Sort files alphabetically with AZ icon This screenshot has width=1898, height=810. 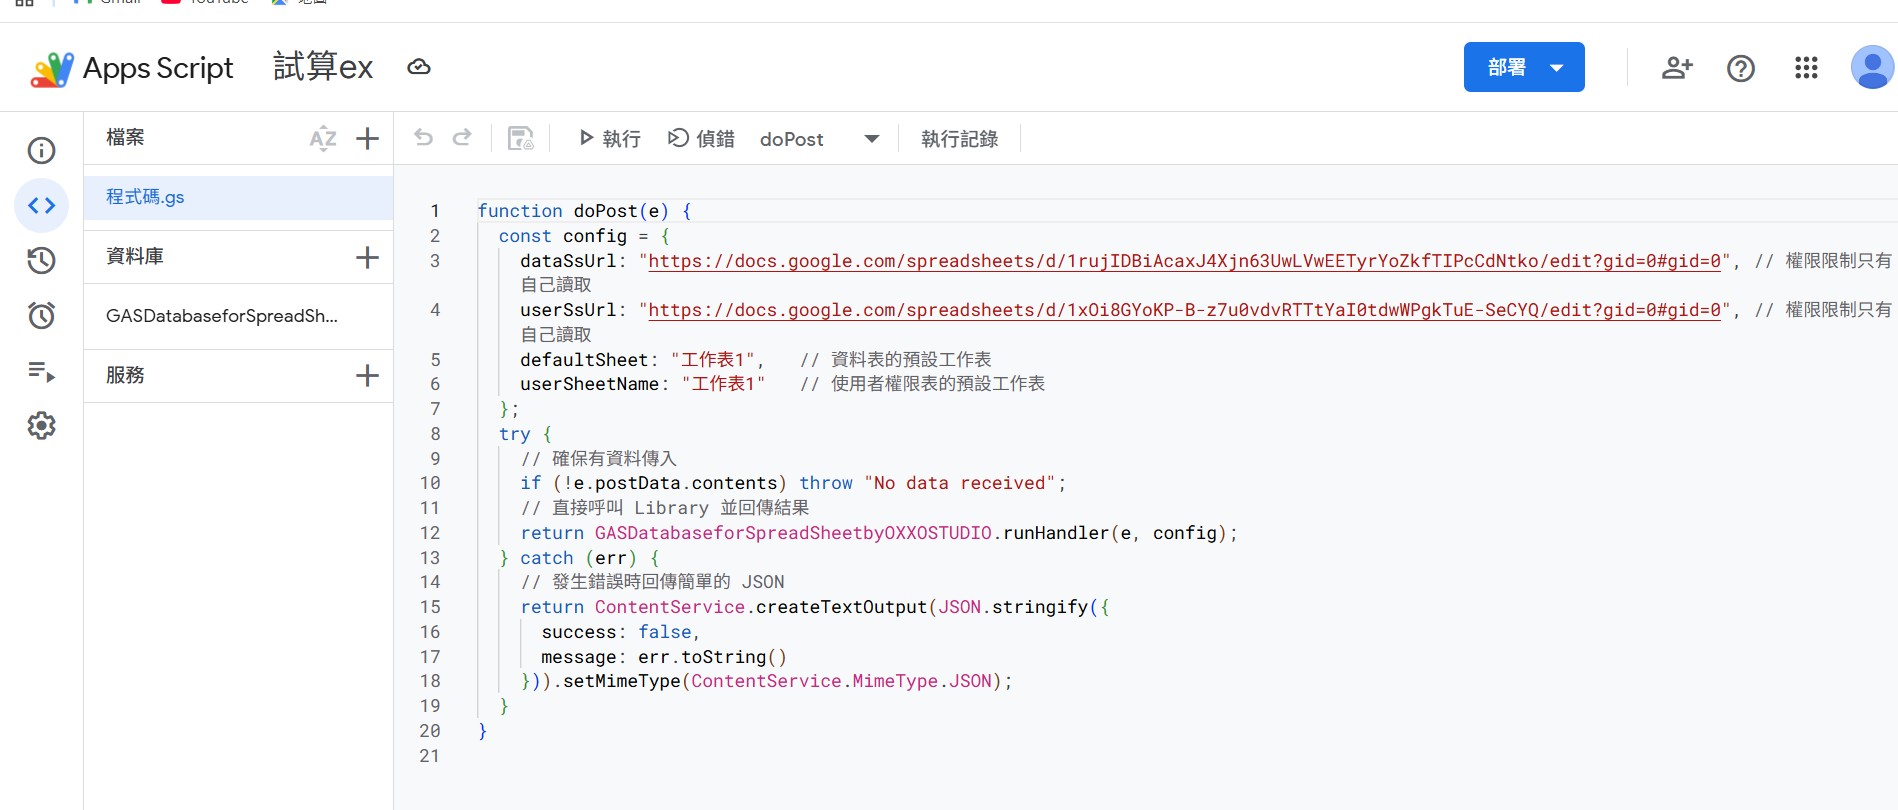coord(322,138)
